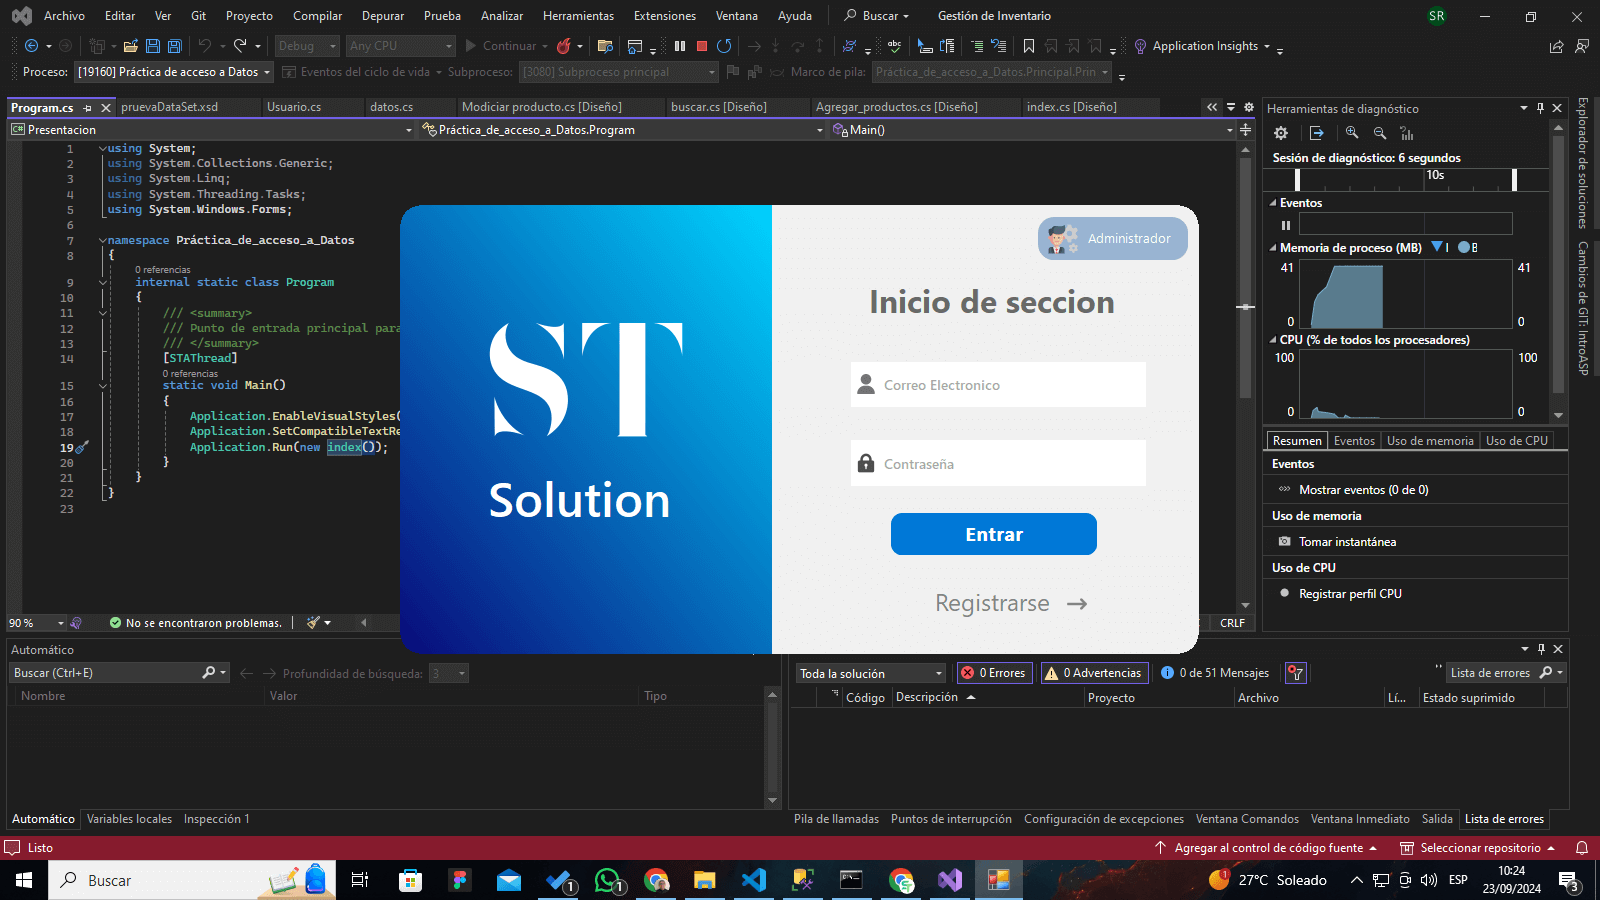Click the spell checker abc icon

pyautogui.click(x=894, y=46)
